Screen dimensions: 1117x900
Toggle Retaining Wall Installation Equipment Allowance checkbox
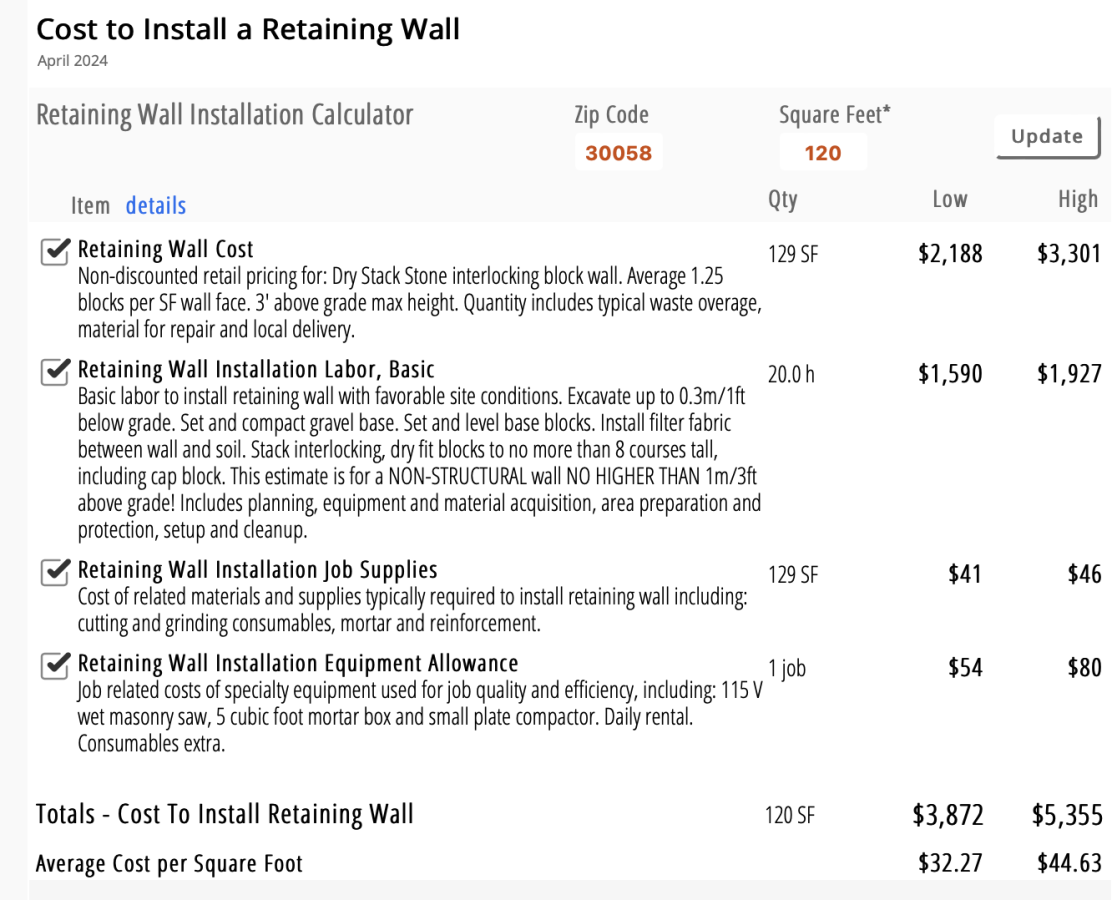[x=55, y=665]
